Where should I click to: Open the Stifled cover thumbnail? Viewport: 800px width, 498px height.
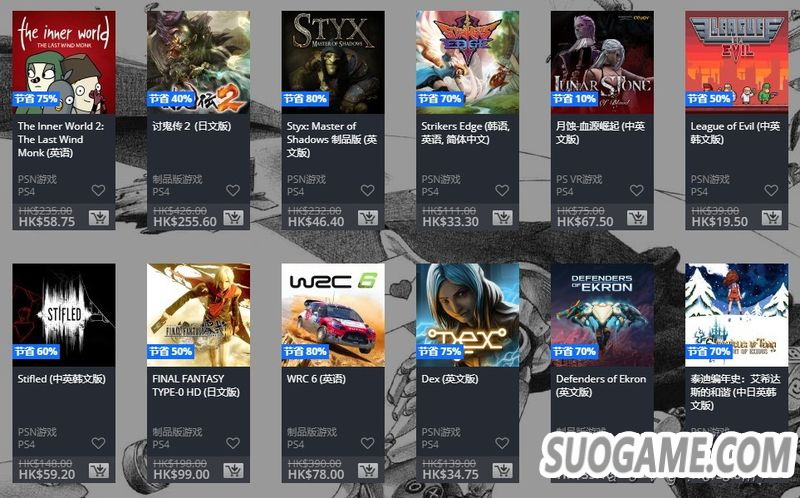coord(64,315)
